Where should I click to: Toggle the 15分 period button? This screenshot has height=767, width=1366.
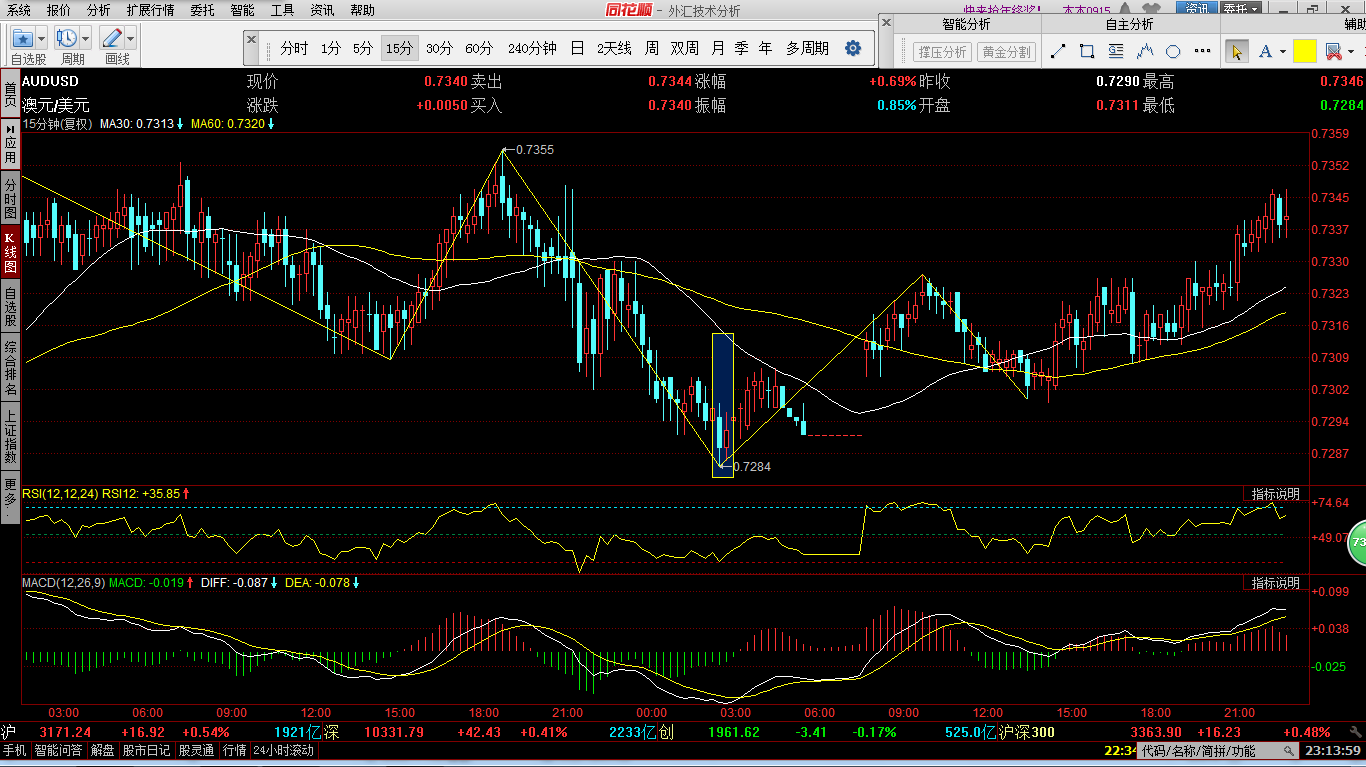399,48
